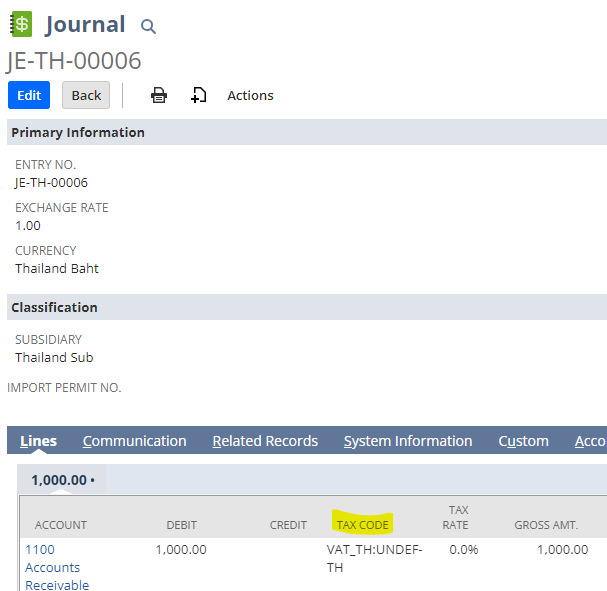Select the Lines tab

pos(38,441)
